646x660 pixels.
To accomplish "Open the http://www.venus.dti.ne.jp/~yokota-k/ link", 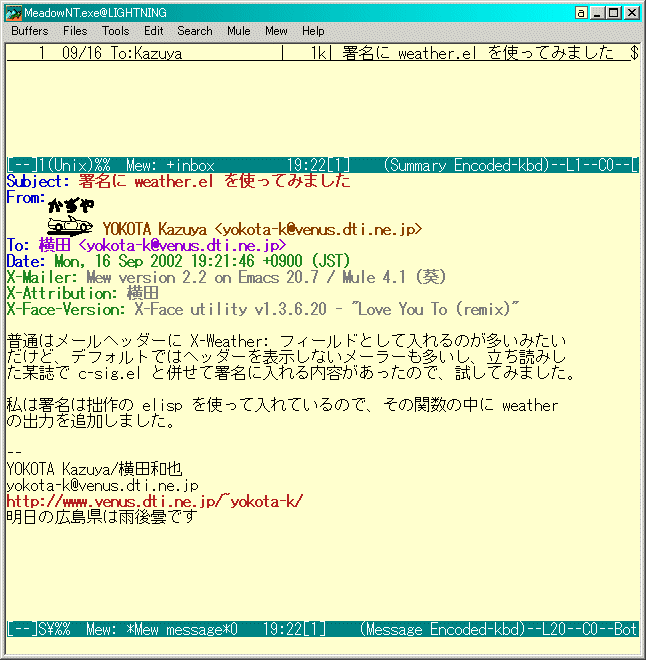I will click(154, 502).
